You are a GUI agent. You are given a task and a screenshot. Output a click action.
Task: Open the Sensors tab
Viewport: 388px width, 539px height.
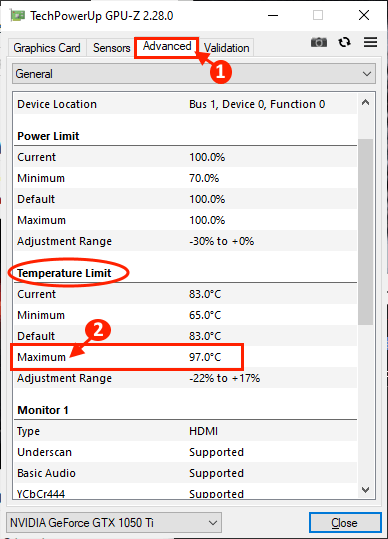tap(111, 48)
